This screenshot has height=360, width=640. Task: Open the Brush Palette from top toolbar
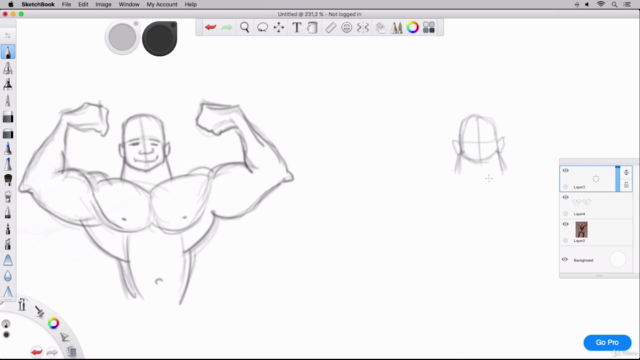coord(396,27)
